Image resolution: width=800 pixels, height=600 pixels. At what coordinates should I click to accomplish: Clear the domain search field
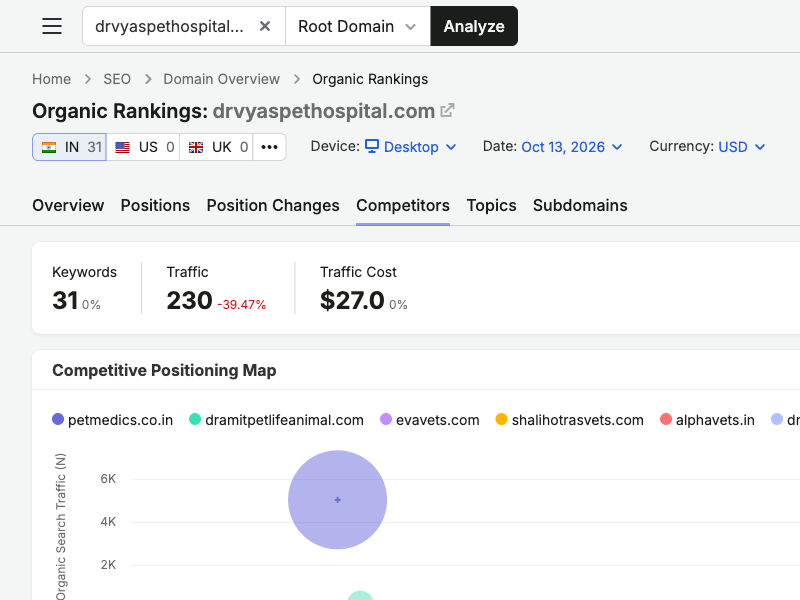tap(265, 26)
